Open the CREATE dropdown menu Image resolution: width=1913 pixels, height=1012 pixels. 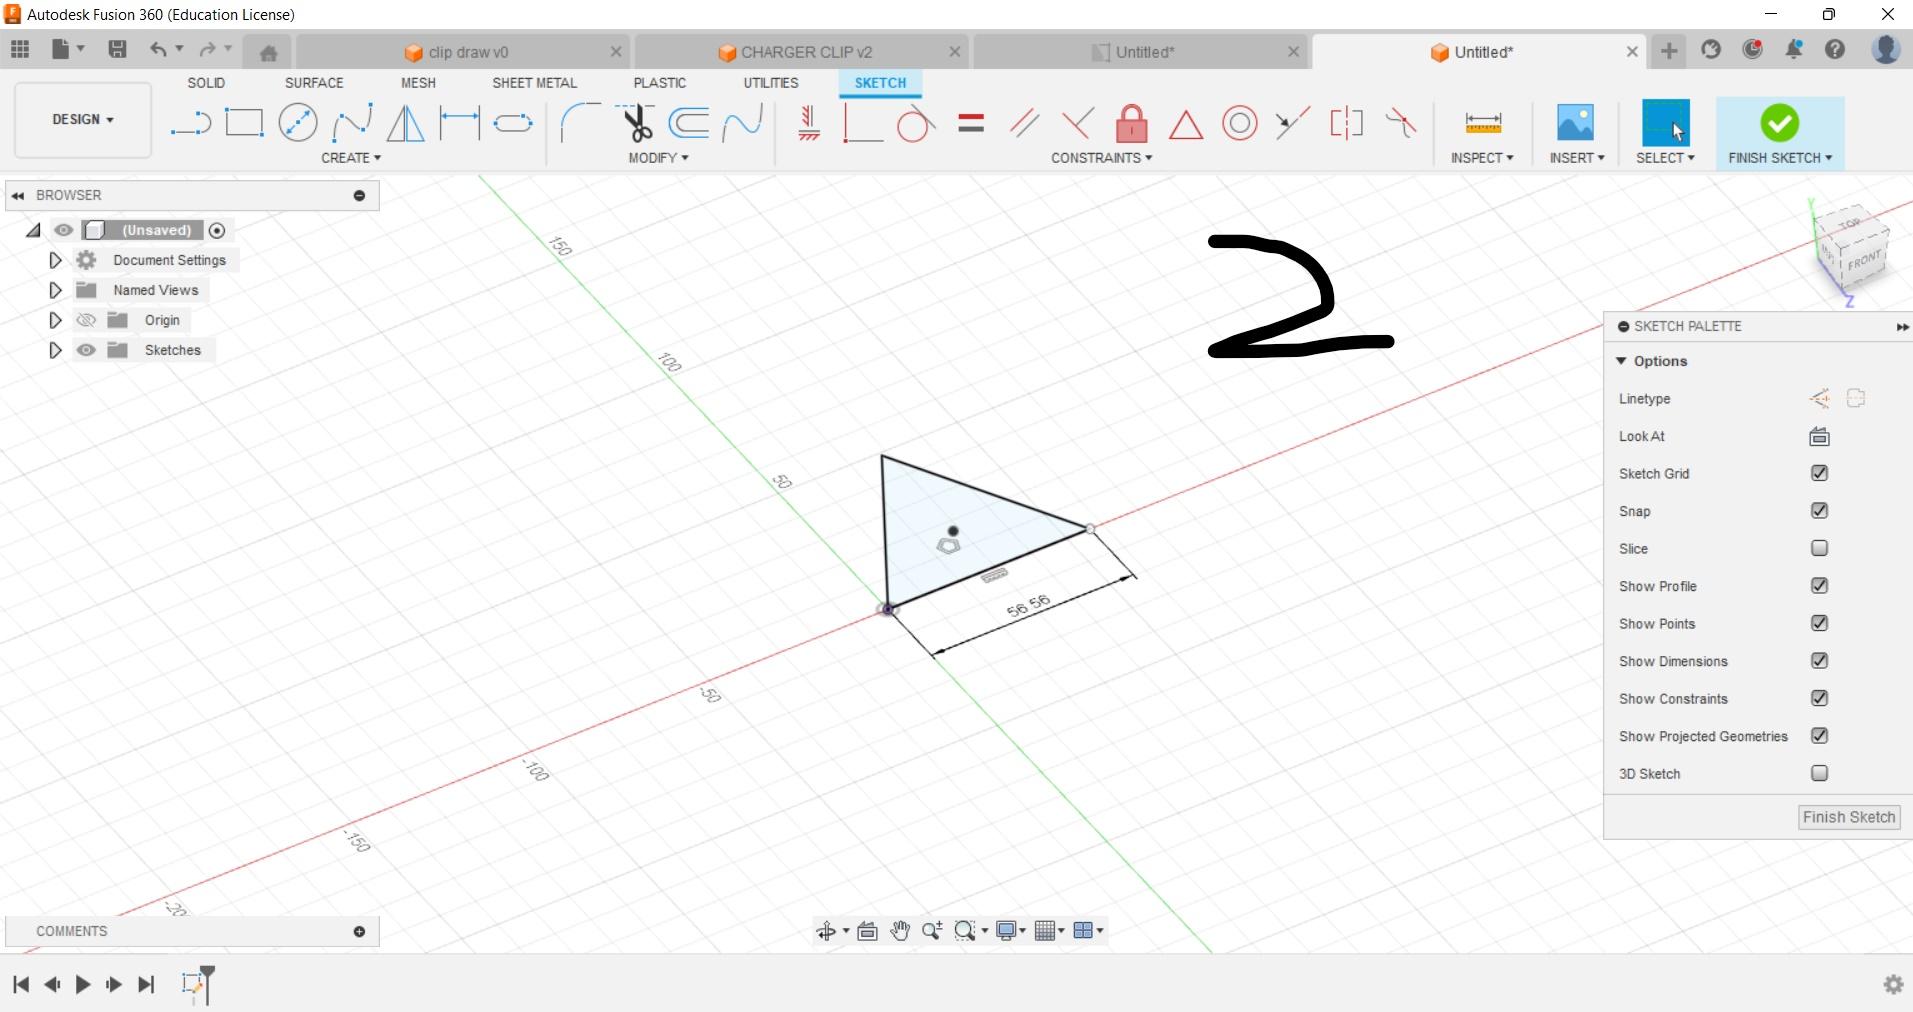[352, 157]
